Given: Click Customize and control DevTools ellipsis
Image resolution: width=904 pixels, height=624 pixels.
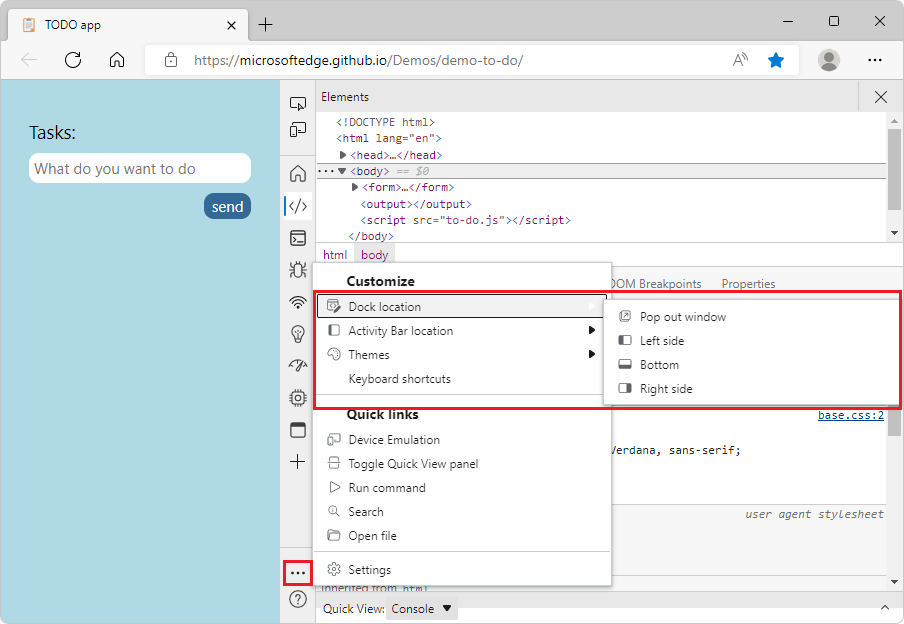Looking at the screenshot, I should click(297, 573).
